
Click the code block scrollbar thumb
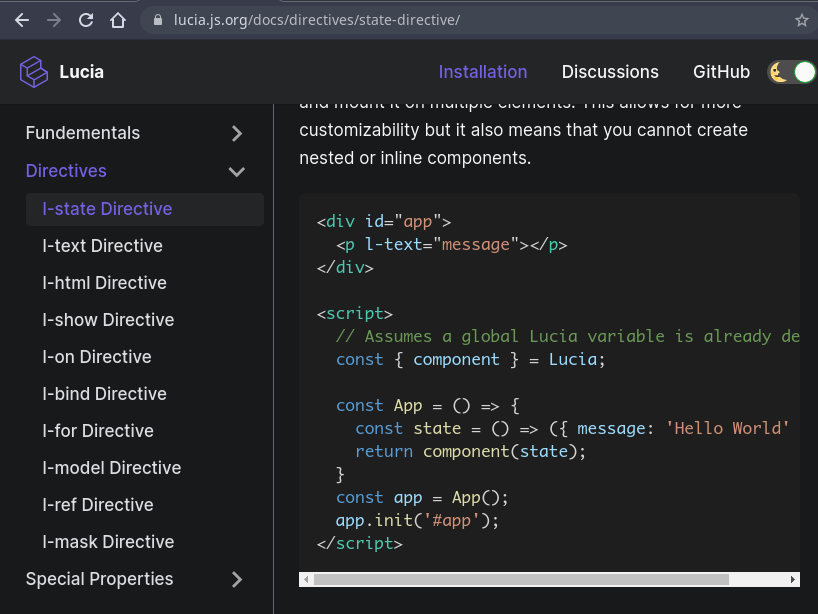(x=521, y=580)
